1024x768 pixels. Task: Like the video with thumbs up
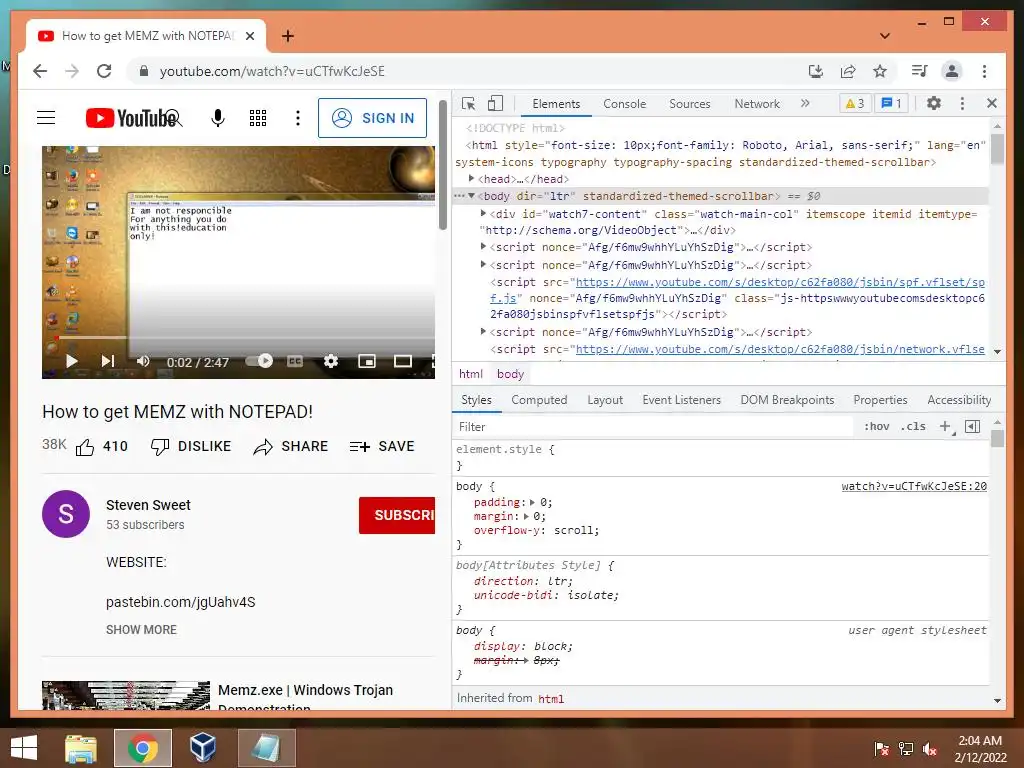tap(85, 447)
